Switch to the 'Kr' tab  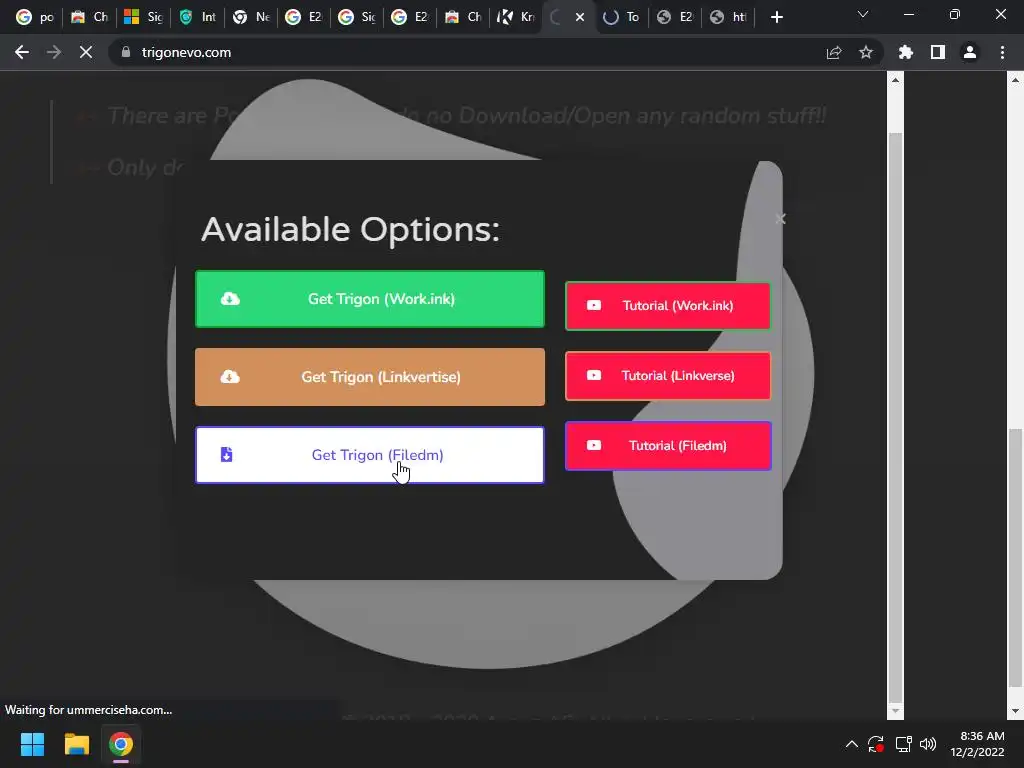[x=516, y=17]
